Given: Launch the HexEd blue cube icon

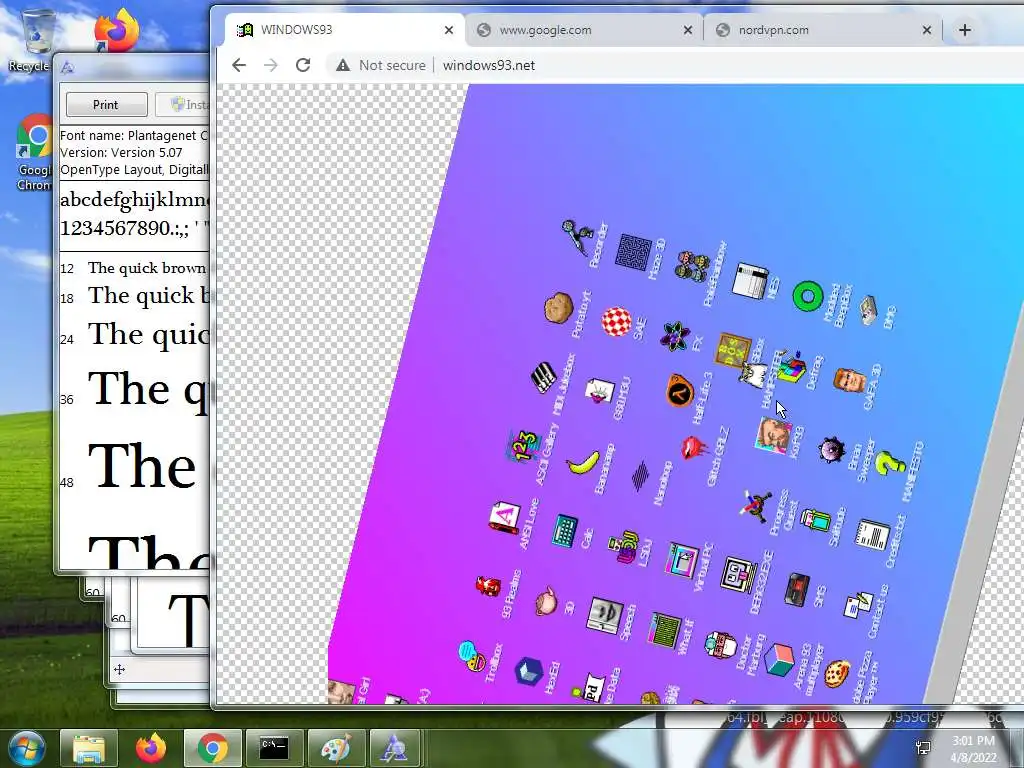Looking at the screenshot, I should (x=529, y=671).
